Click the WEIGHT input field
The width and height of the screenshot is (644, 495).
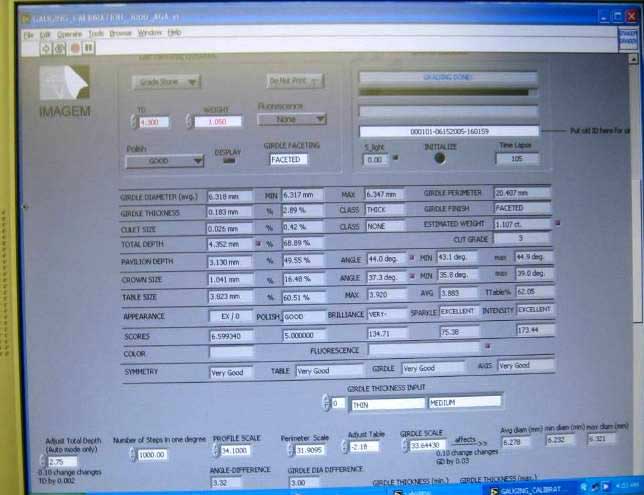218,122
